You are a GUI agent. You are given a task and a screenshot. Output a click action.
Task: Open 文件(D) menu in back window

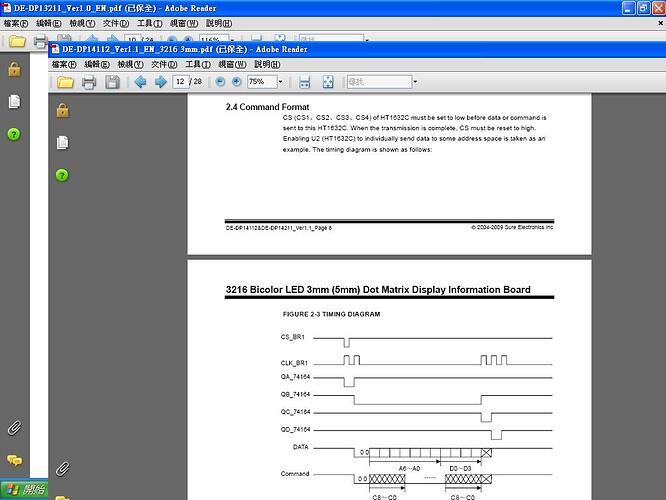pyautogui.click(x=116, y=23)
